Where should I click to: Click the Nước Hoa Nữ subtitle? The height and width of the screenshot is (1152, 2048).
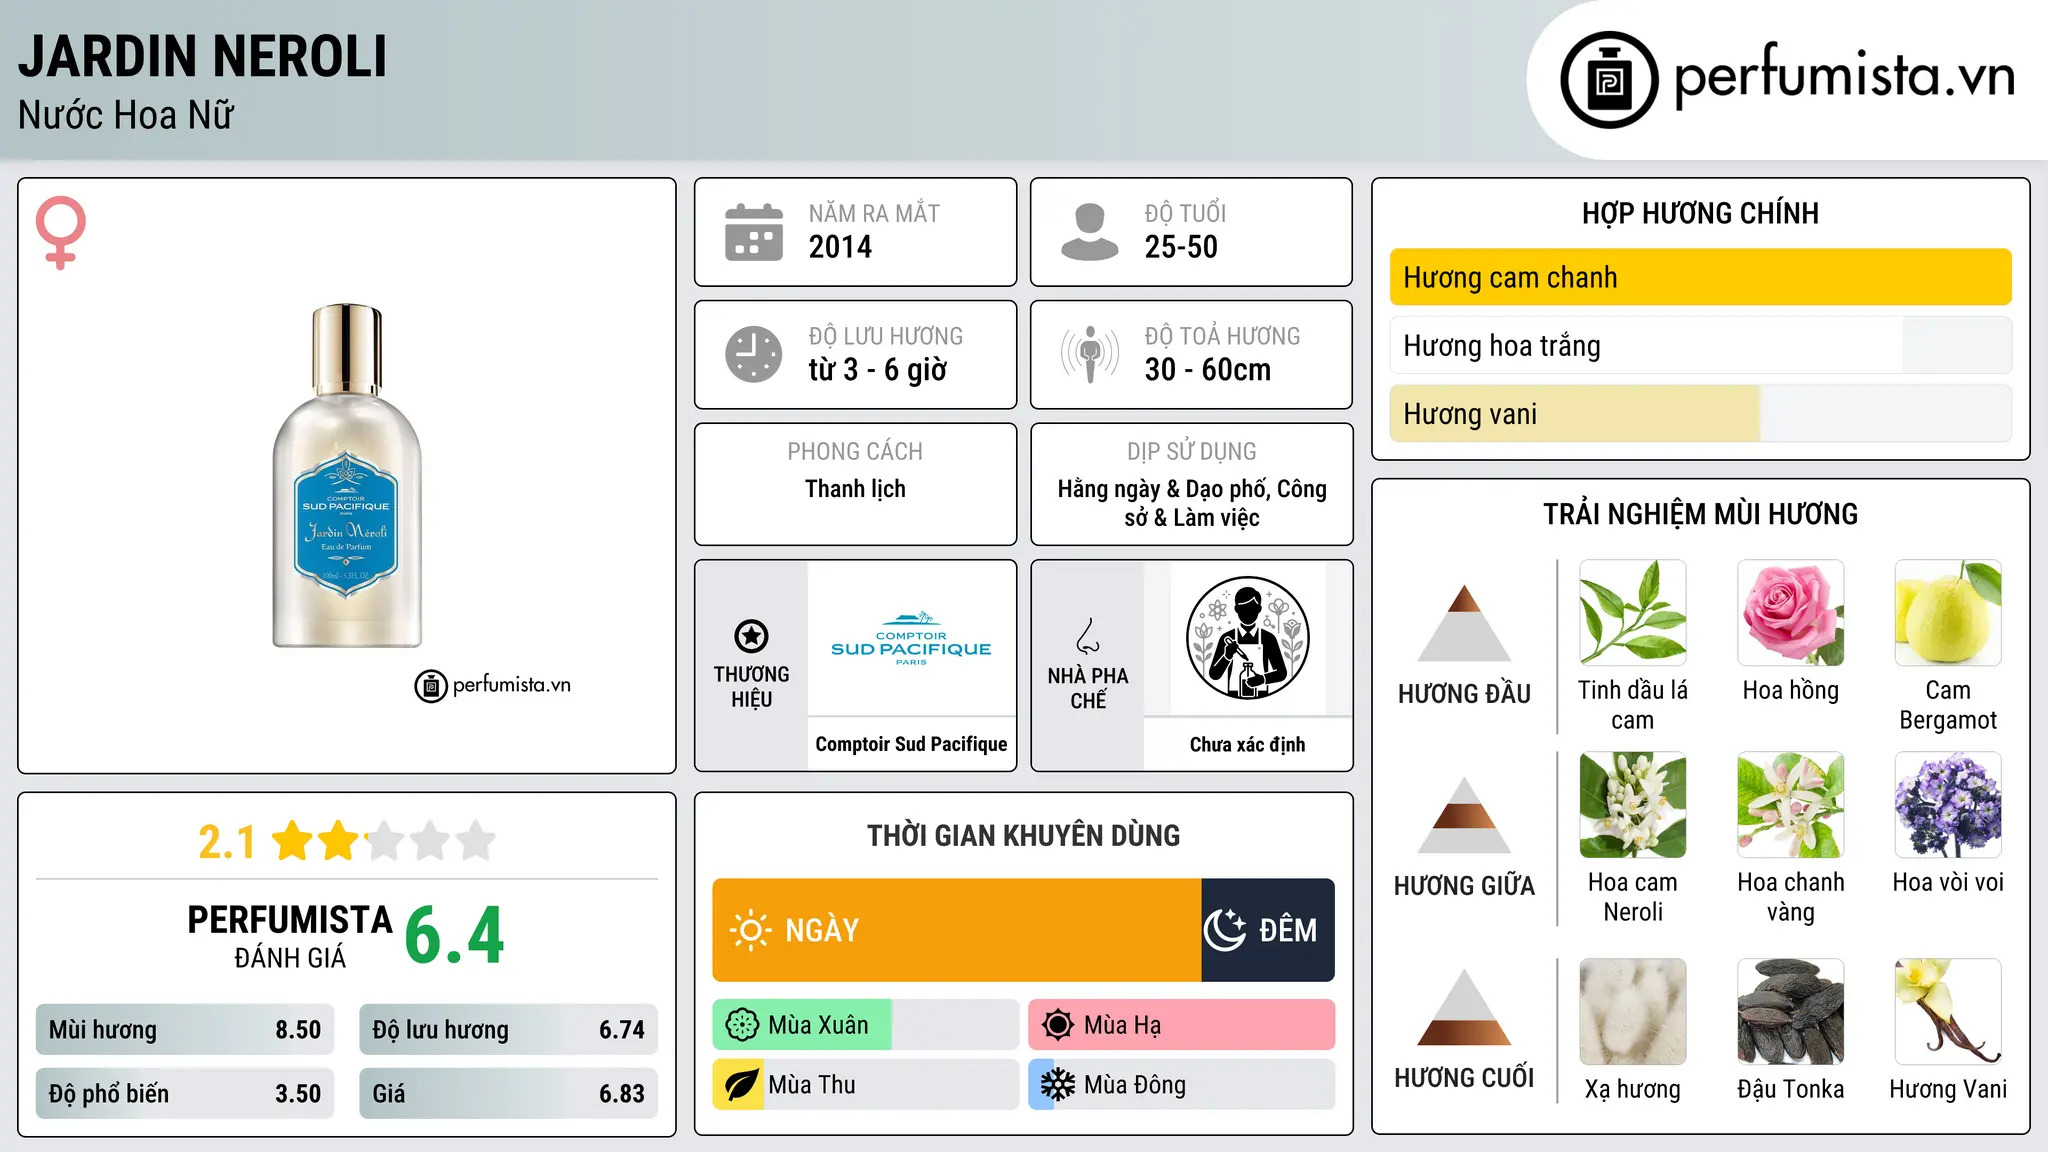(x=126, y=115)
